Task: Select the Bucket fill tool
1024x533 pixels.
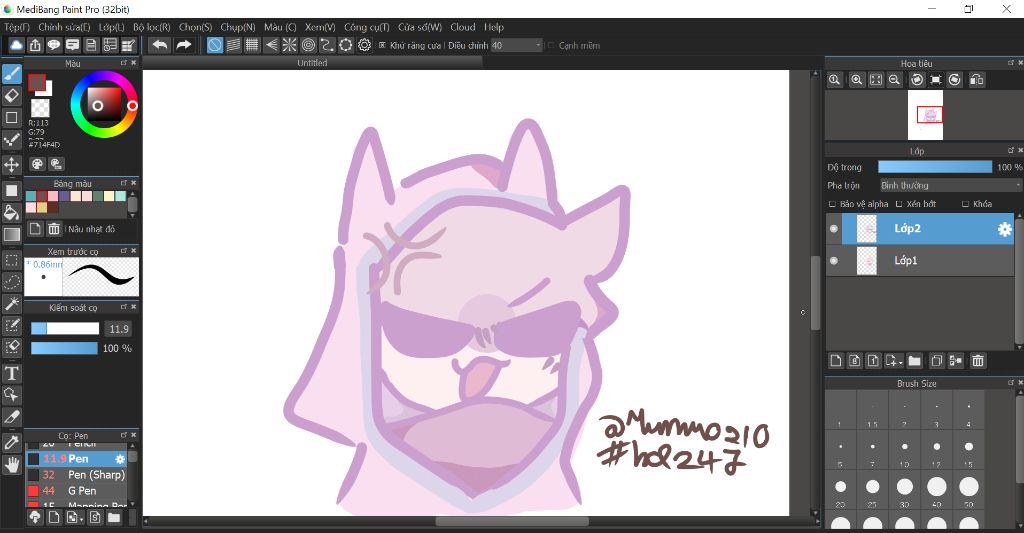Action: coord(12,212)
